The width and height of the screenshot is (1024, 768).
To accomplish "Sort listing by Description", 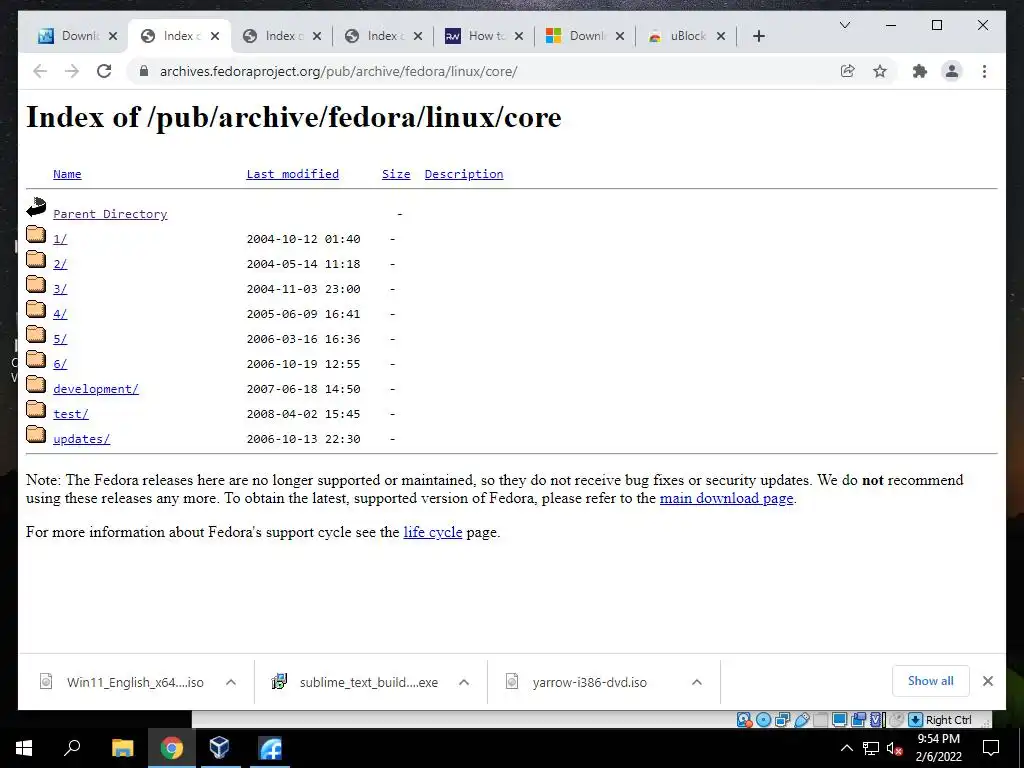I will coord(464,174).
